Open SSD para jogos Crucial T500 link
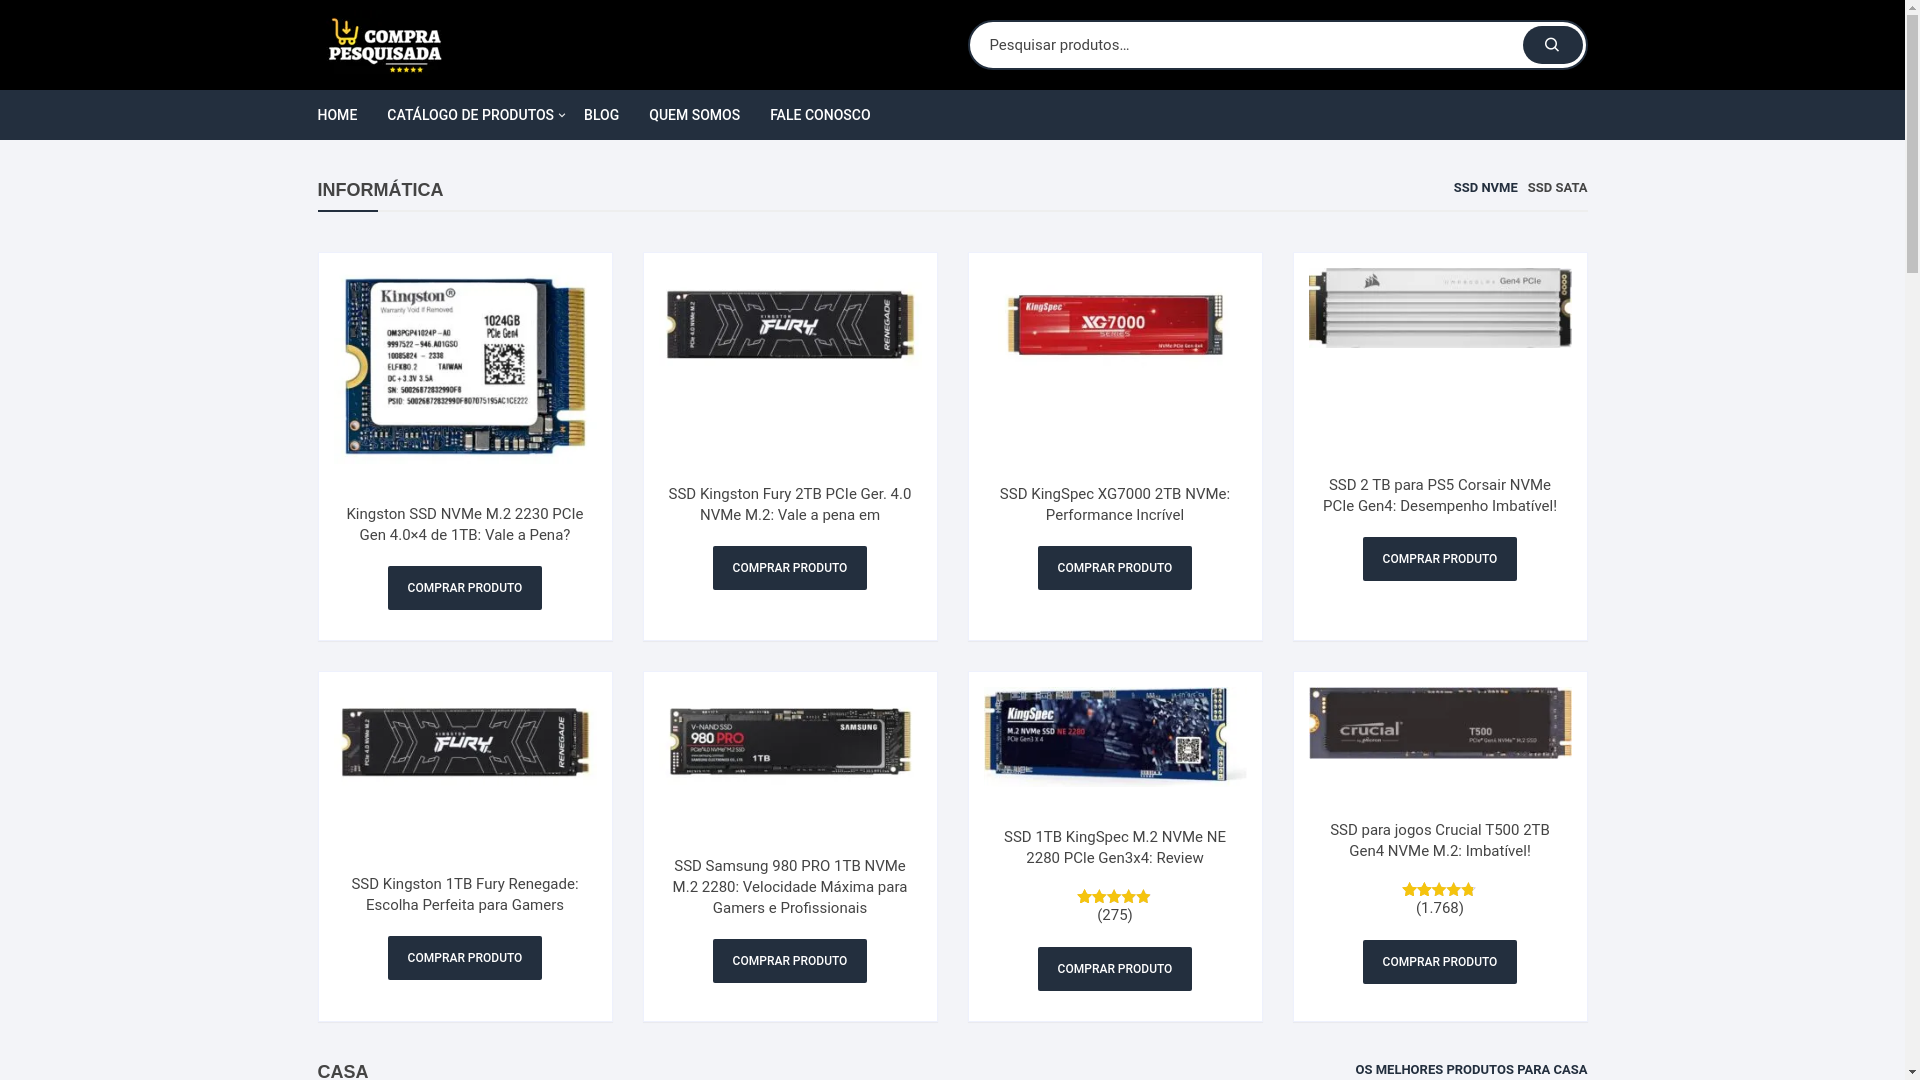 [x=1440, y=840]
